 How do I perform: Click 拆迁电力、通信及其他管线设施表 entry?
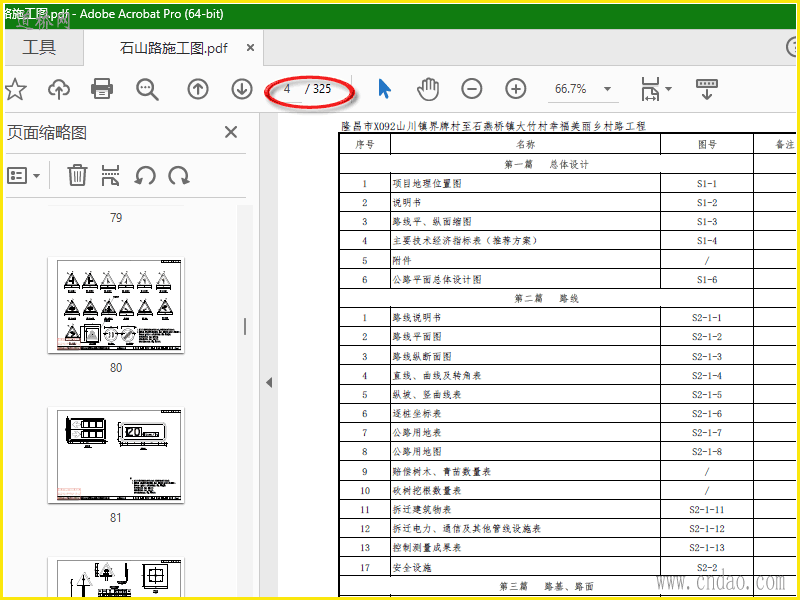[466, 529]
